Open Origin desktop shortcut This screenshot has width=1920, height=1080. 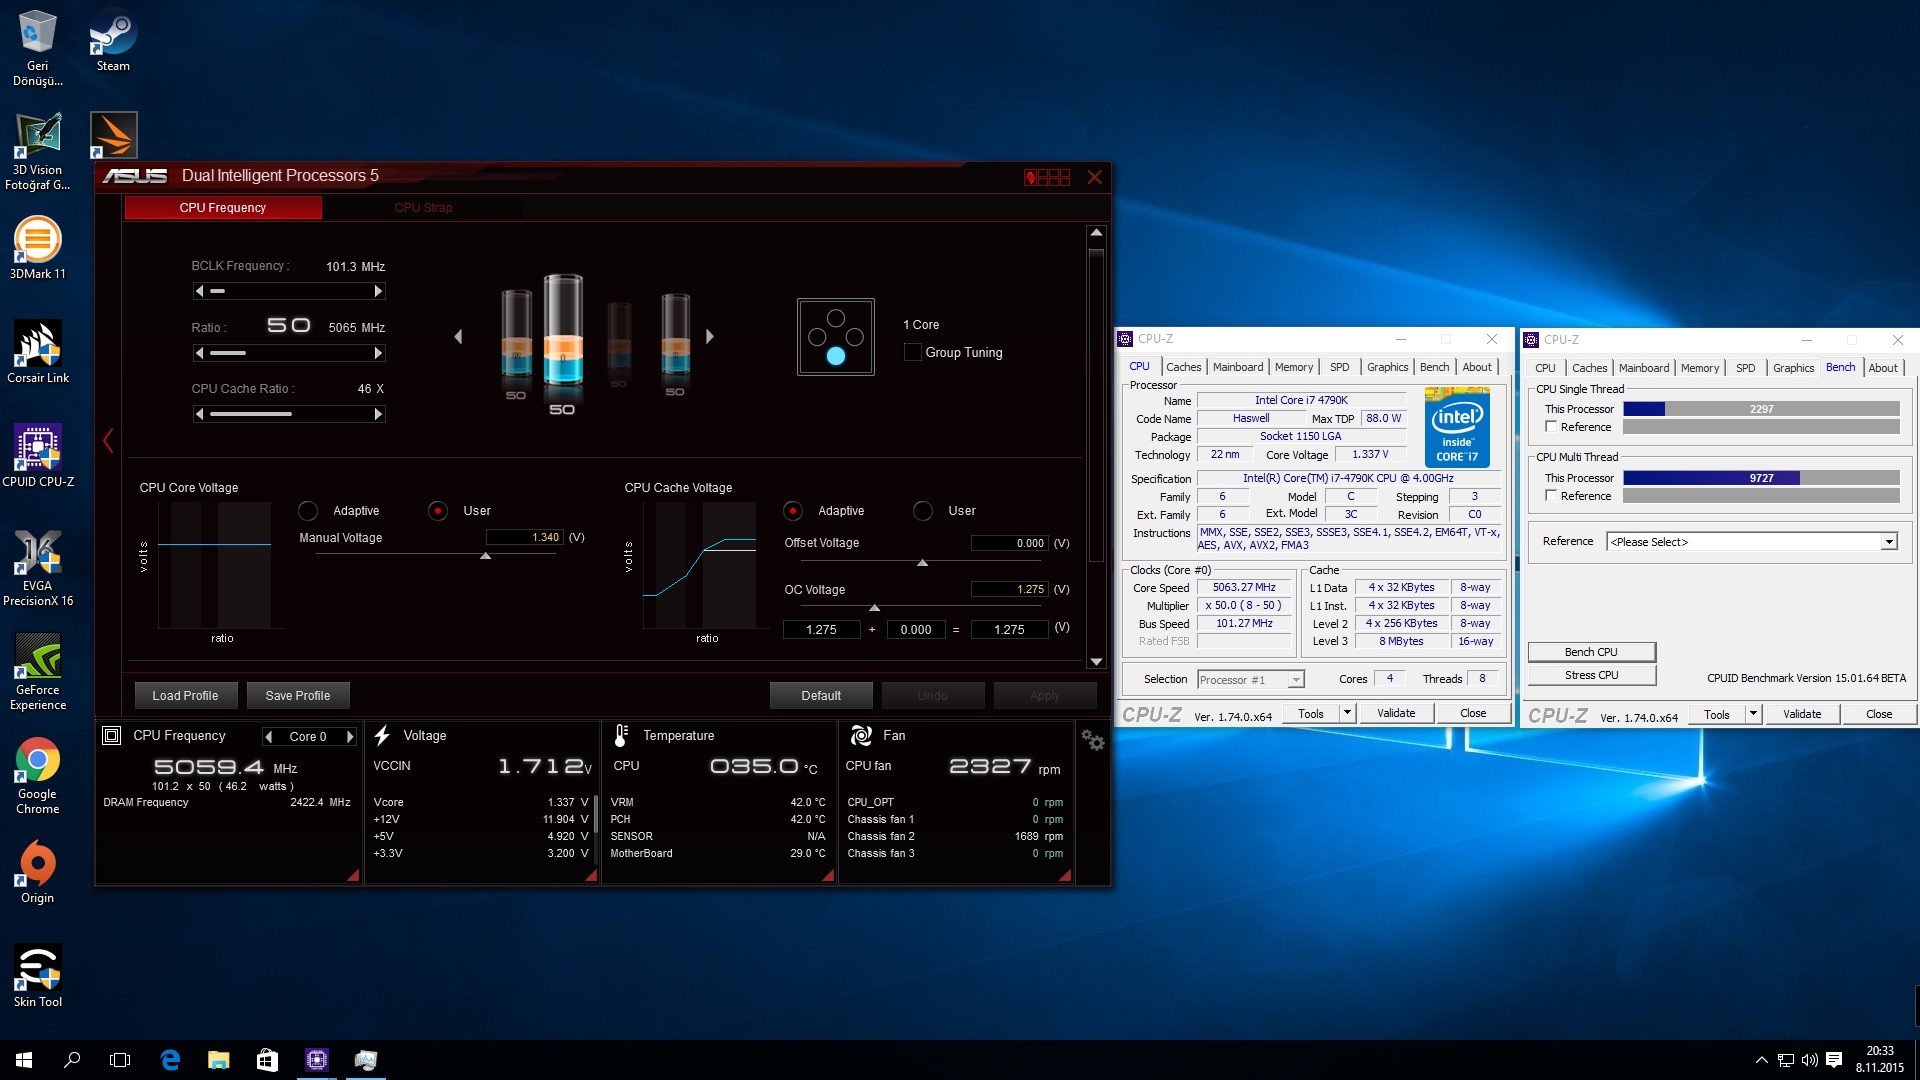(38, 872)
